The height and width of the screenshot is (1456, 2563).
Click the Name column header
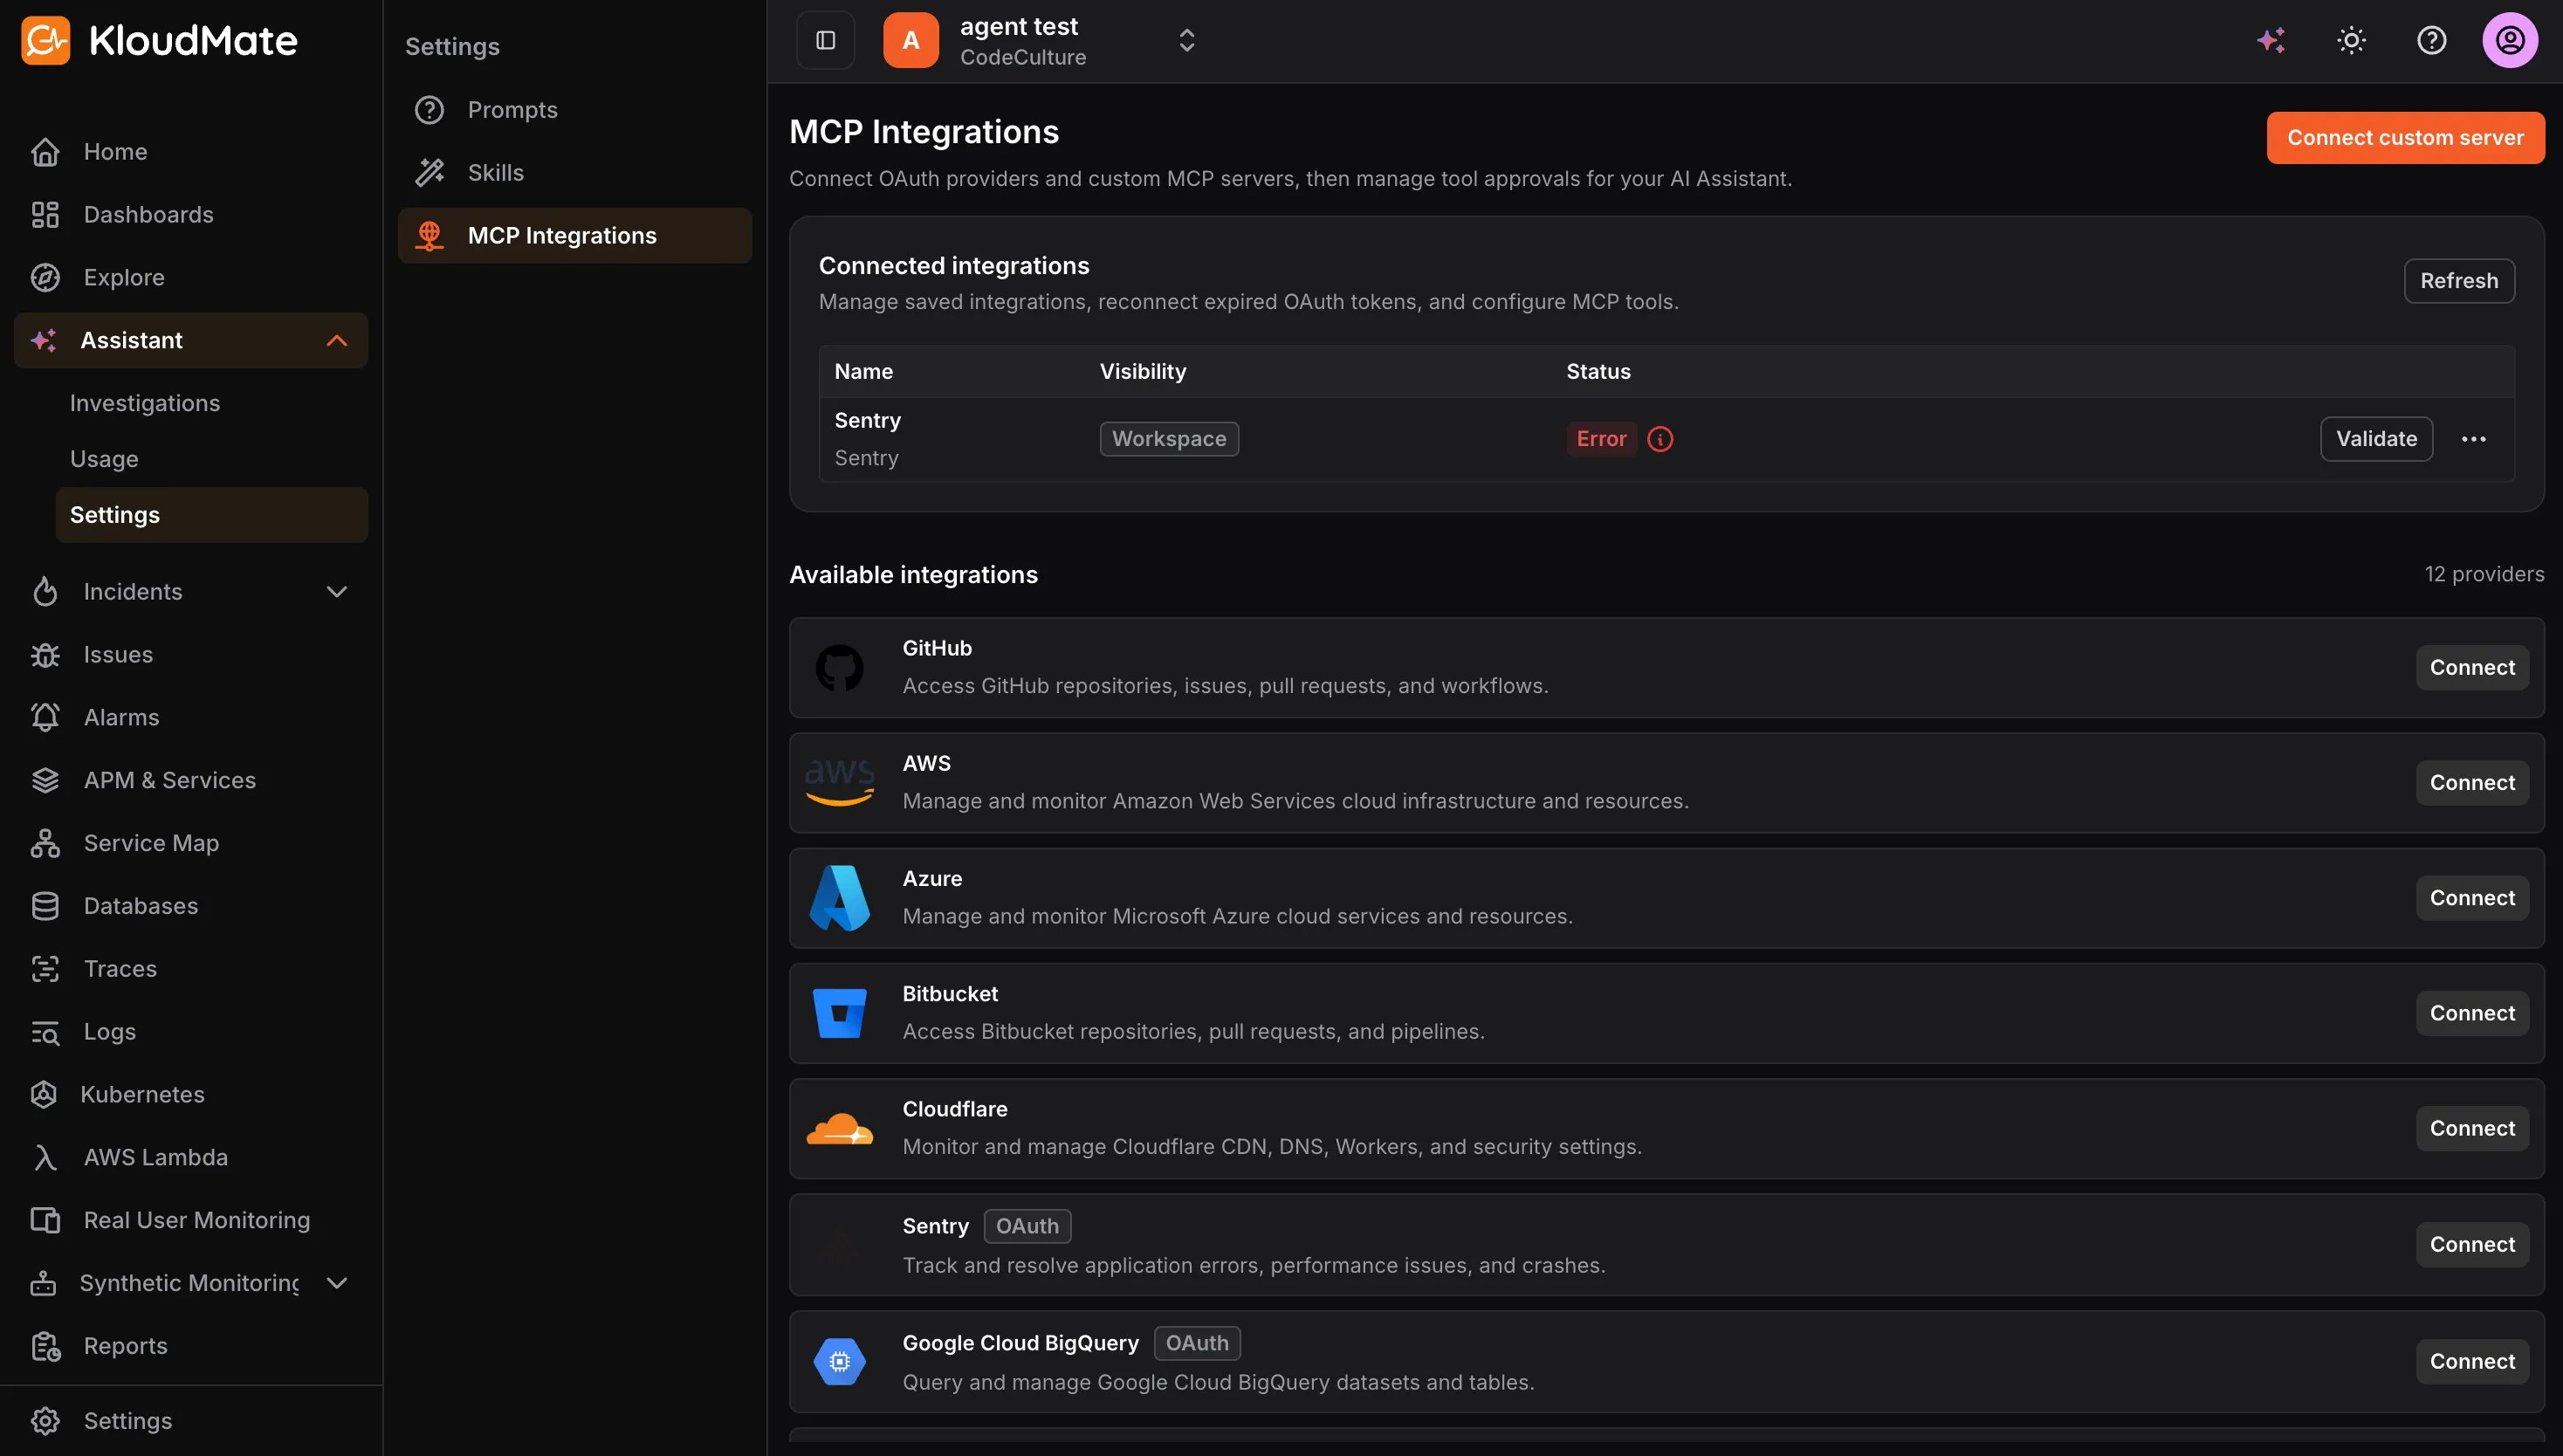pyautogui.click(x=864, y=372)
